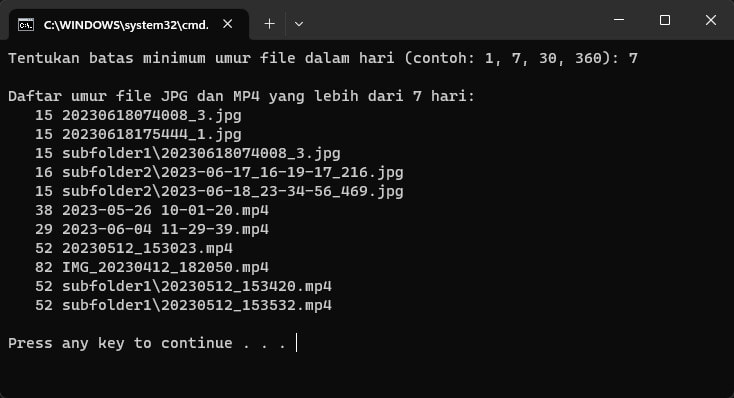Click the 20230618175444_1.jpg file line

click(x=138, y=135)
